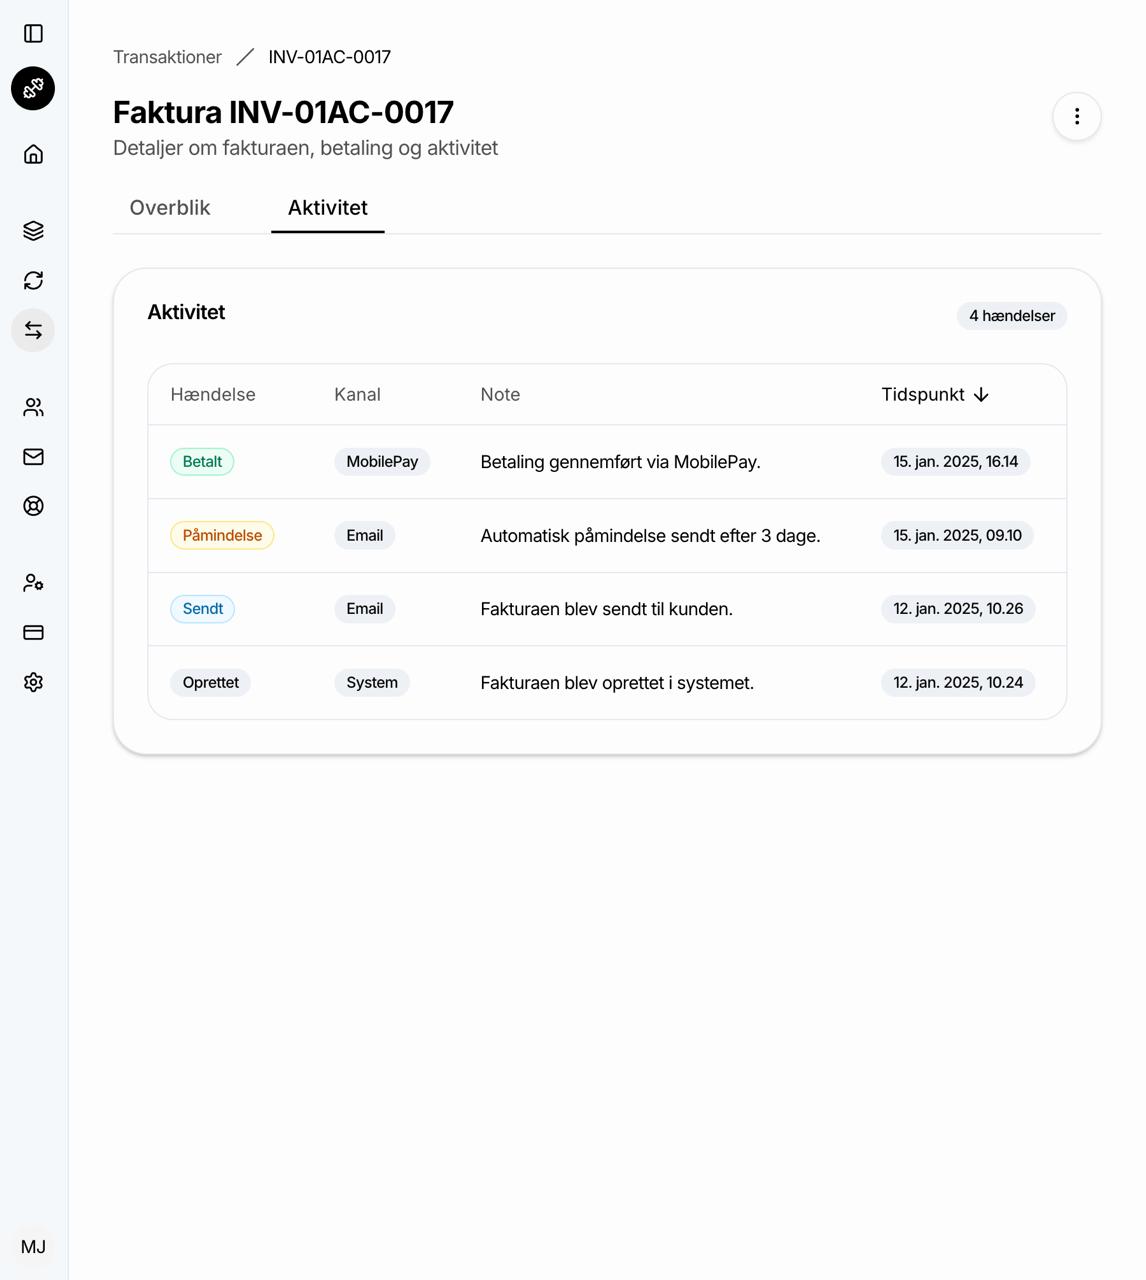This screenshot has height=1280, width=1146.
Task: Click the app logo in the black circle
Action: pyautogui.click(x=34, y=88)
